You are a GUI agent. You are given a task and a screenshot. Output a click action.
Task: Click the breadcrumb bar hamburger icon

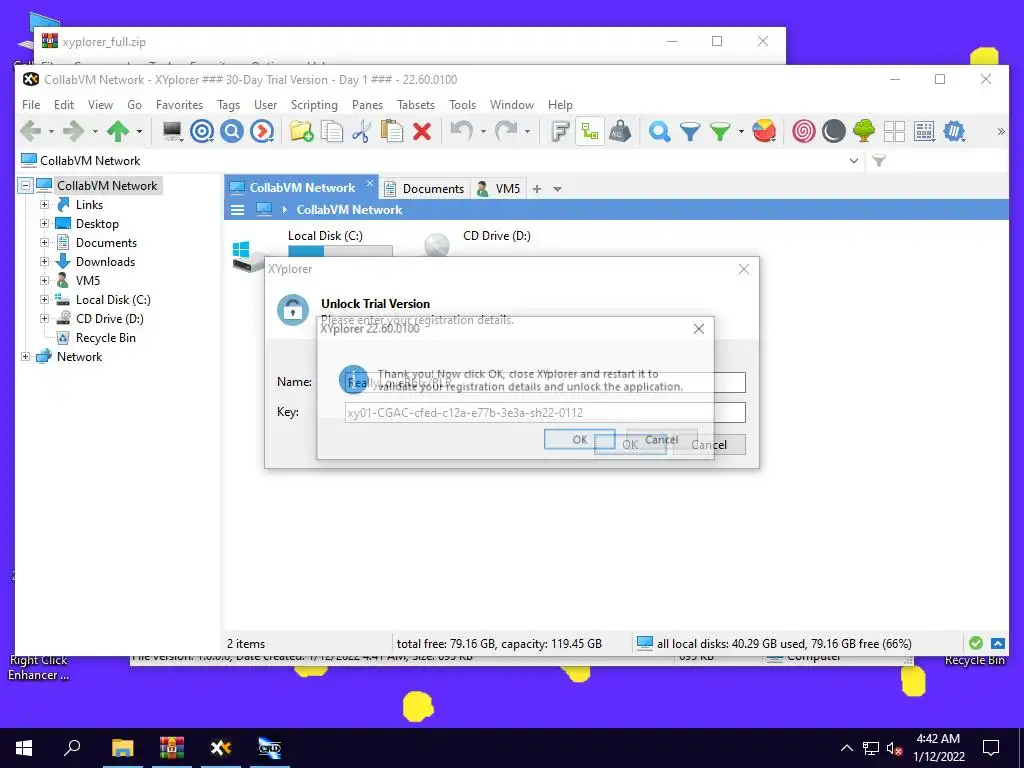[237, 210]
